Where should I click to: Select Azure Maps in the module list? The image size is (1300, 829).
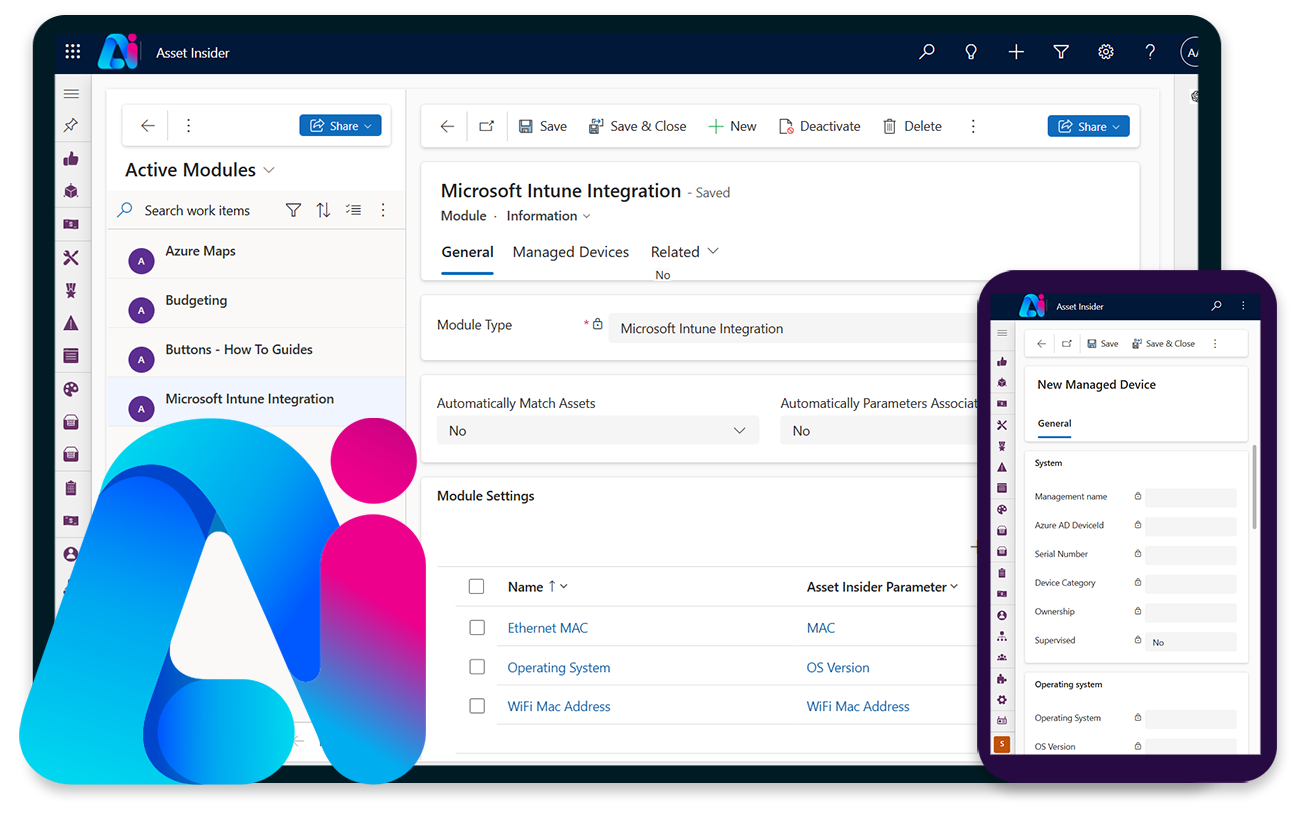[255, 253]
